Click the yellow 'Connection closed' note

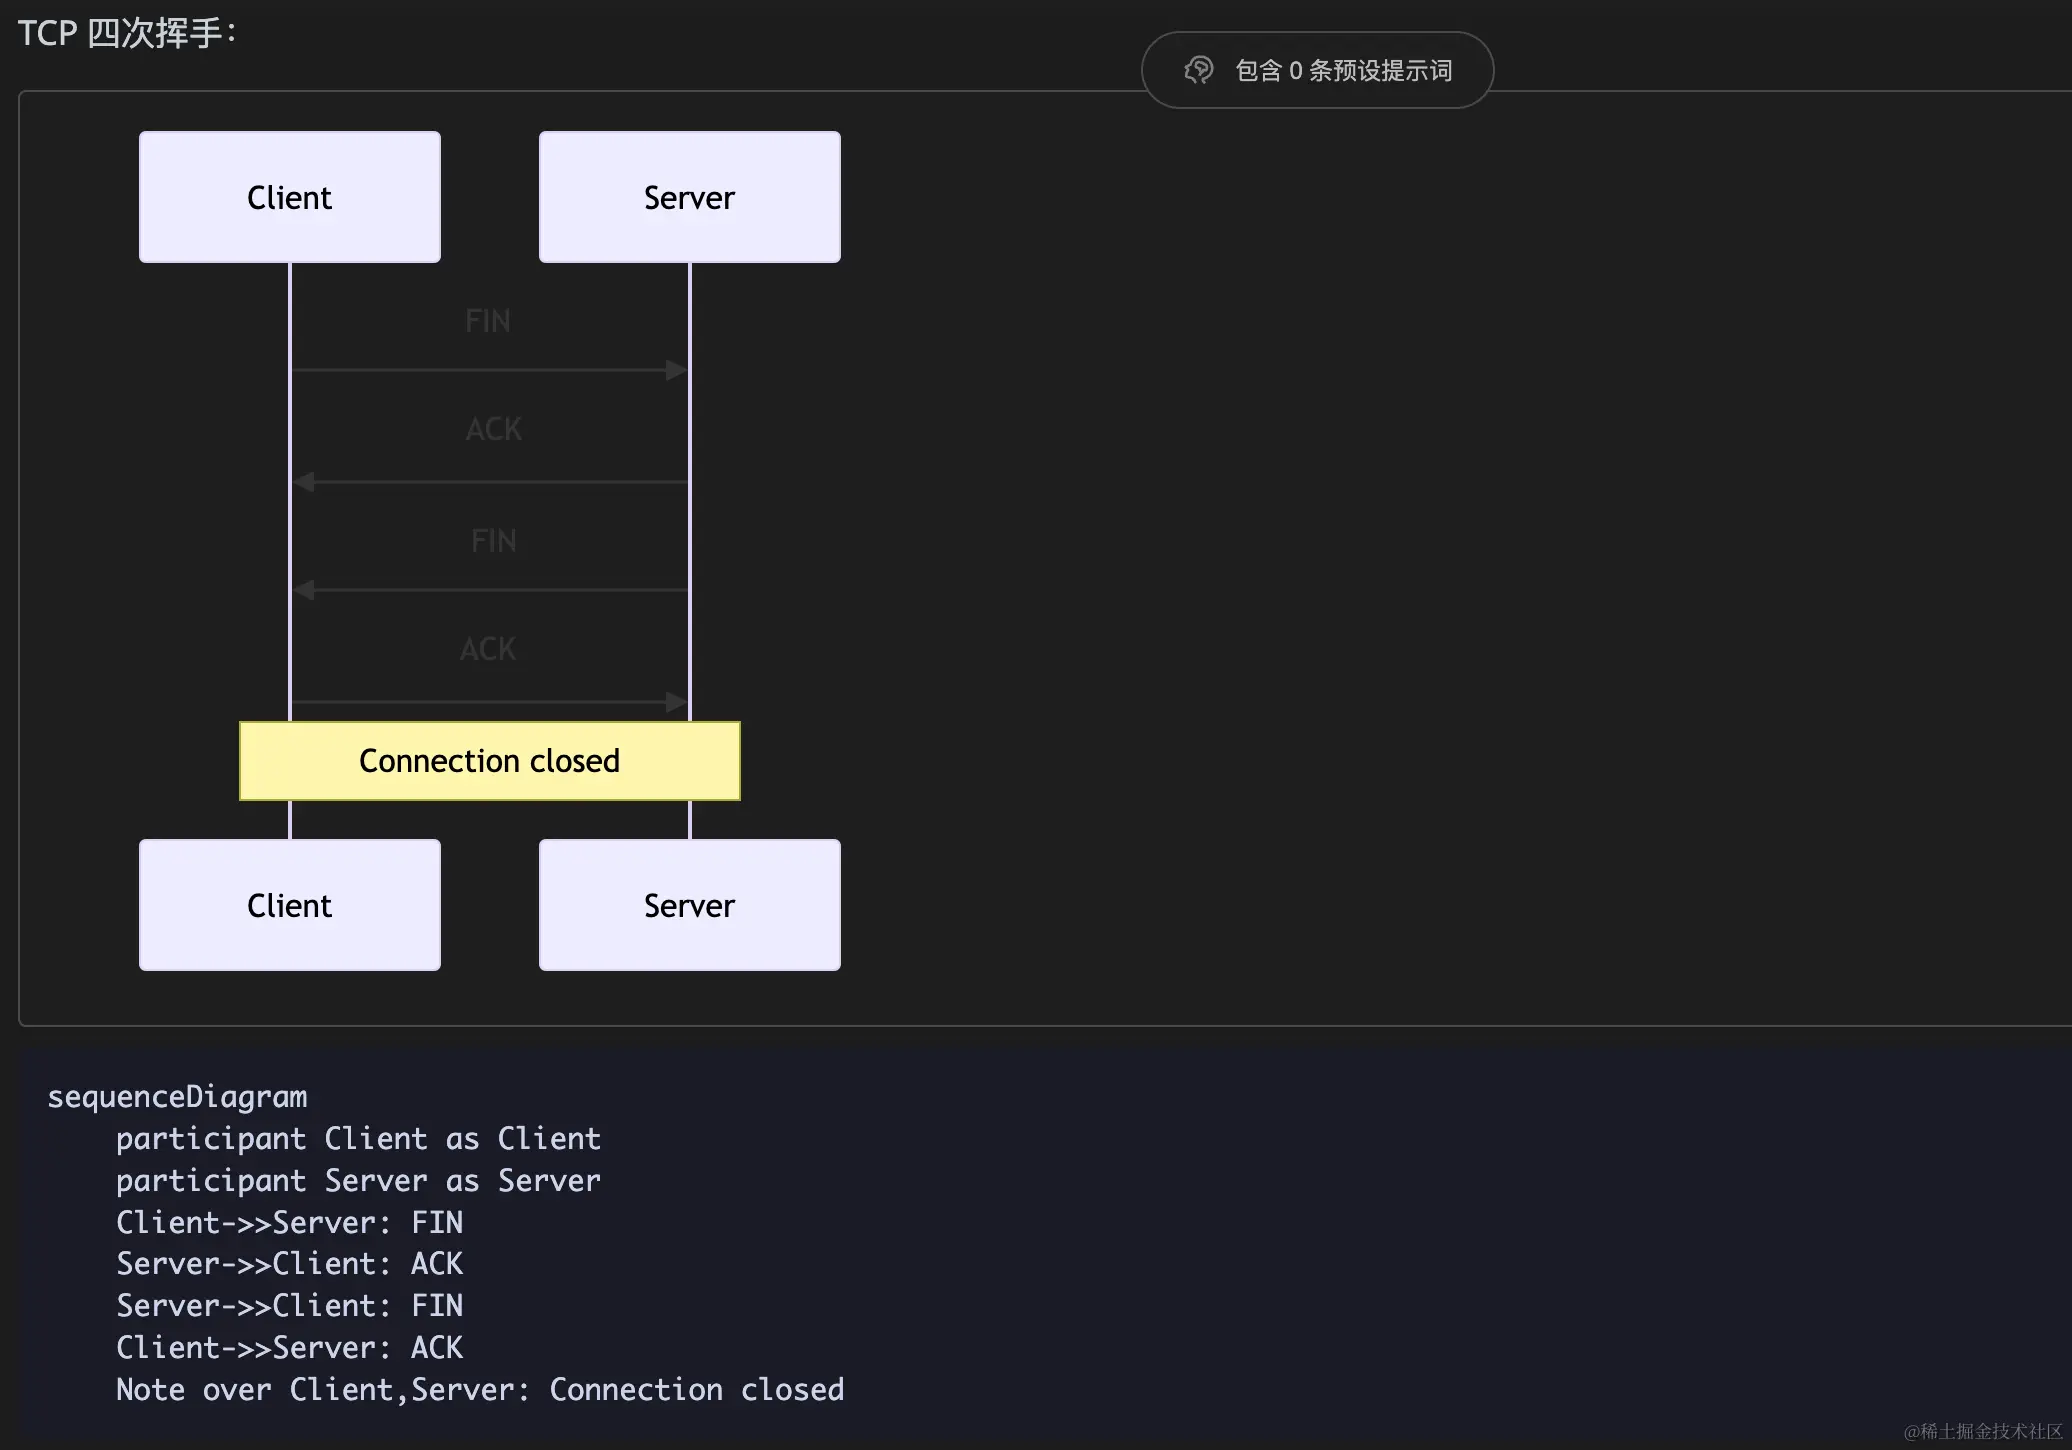click(490, 761)
